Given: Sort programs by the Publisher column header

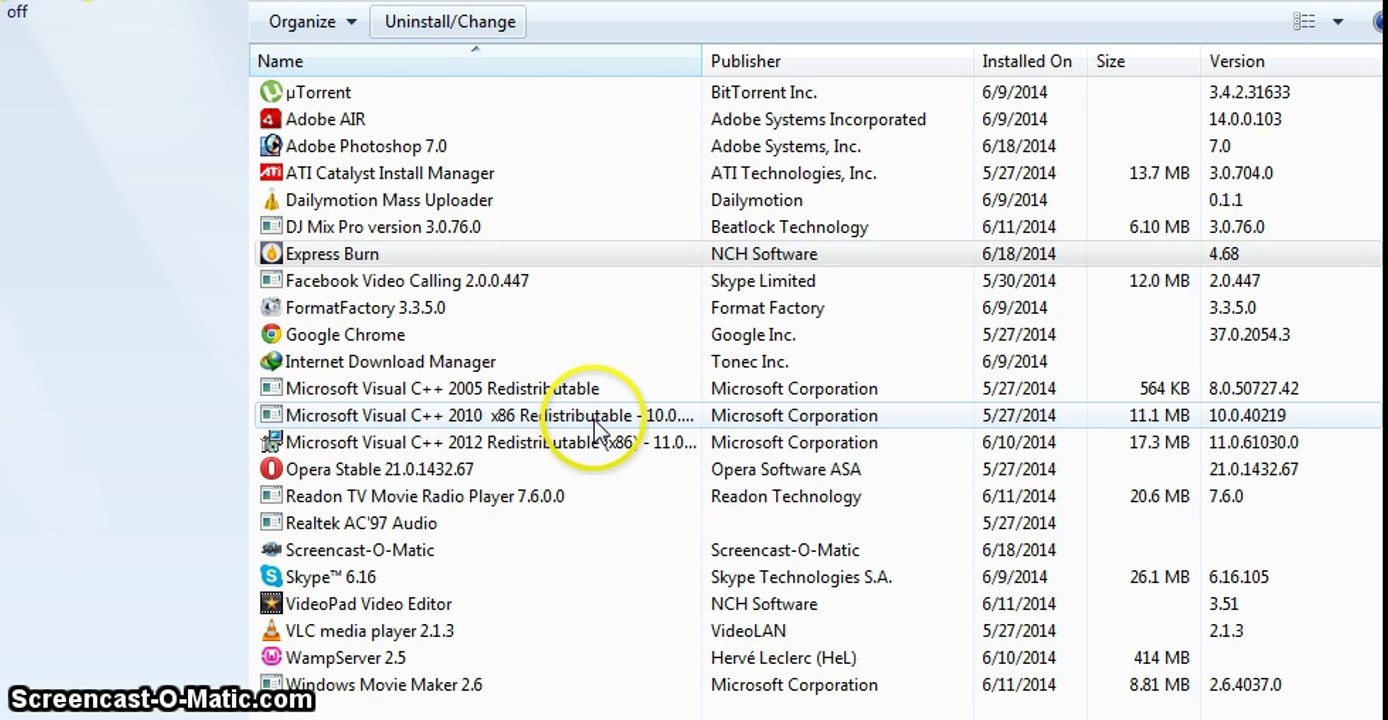Looking at the screenshot, I should [838, 61].
